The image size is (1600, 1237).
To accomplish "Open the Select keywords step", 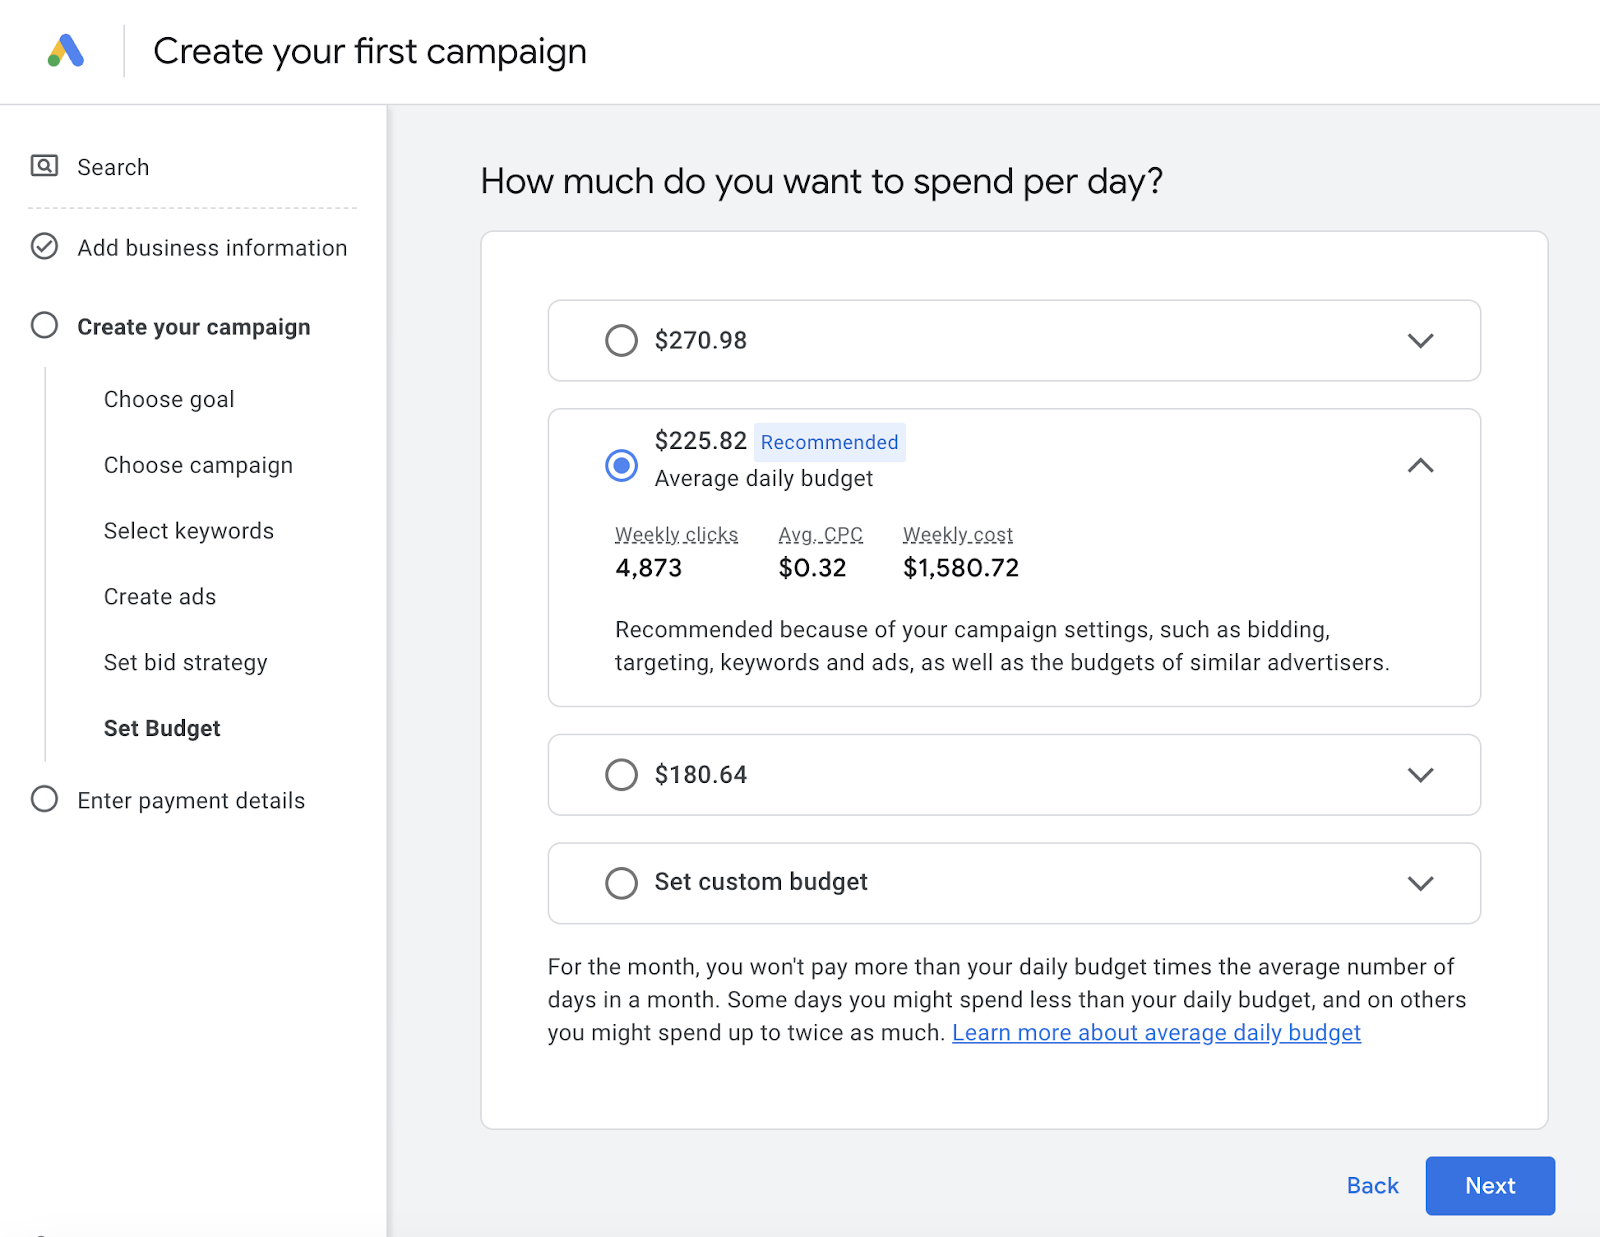I will tap(188, 530).
